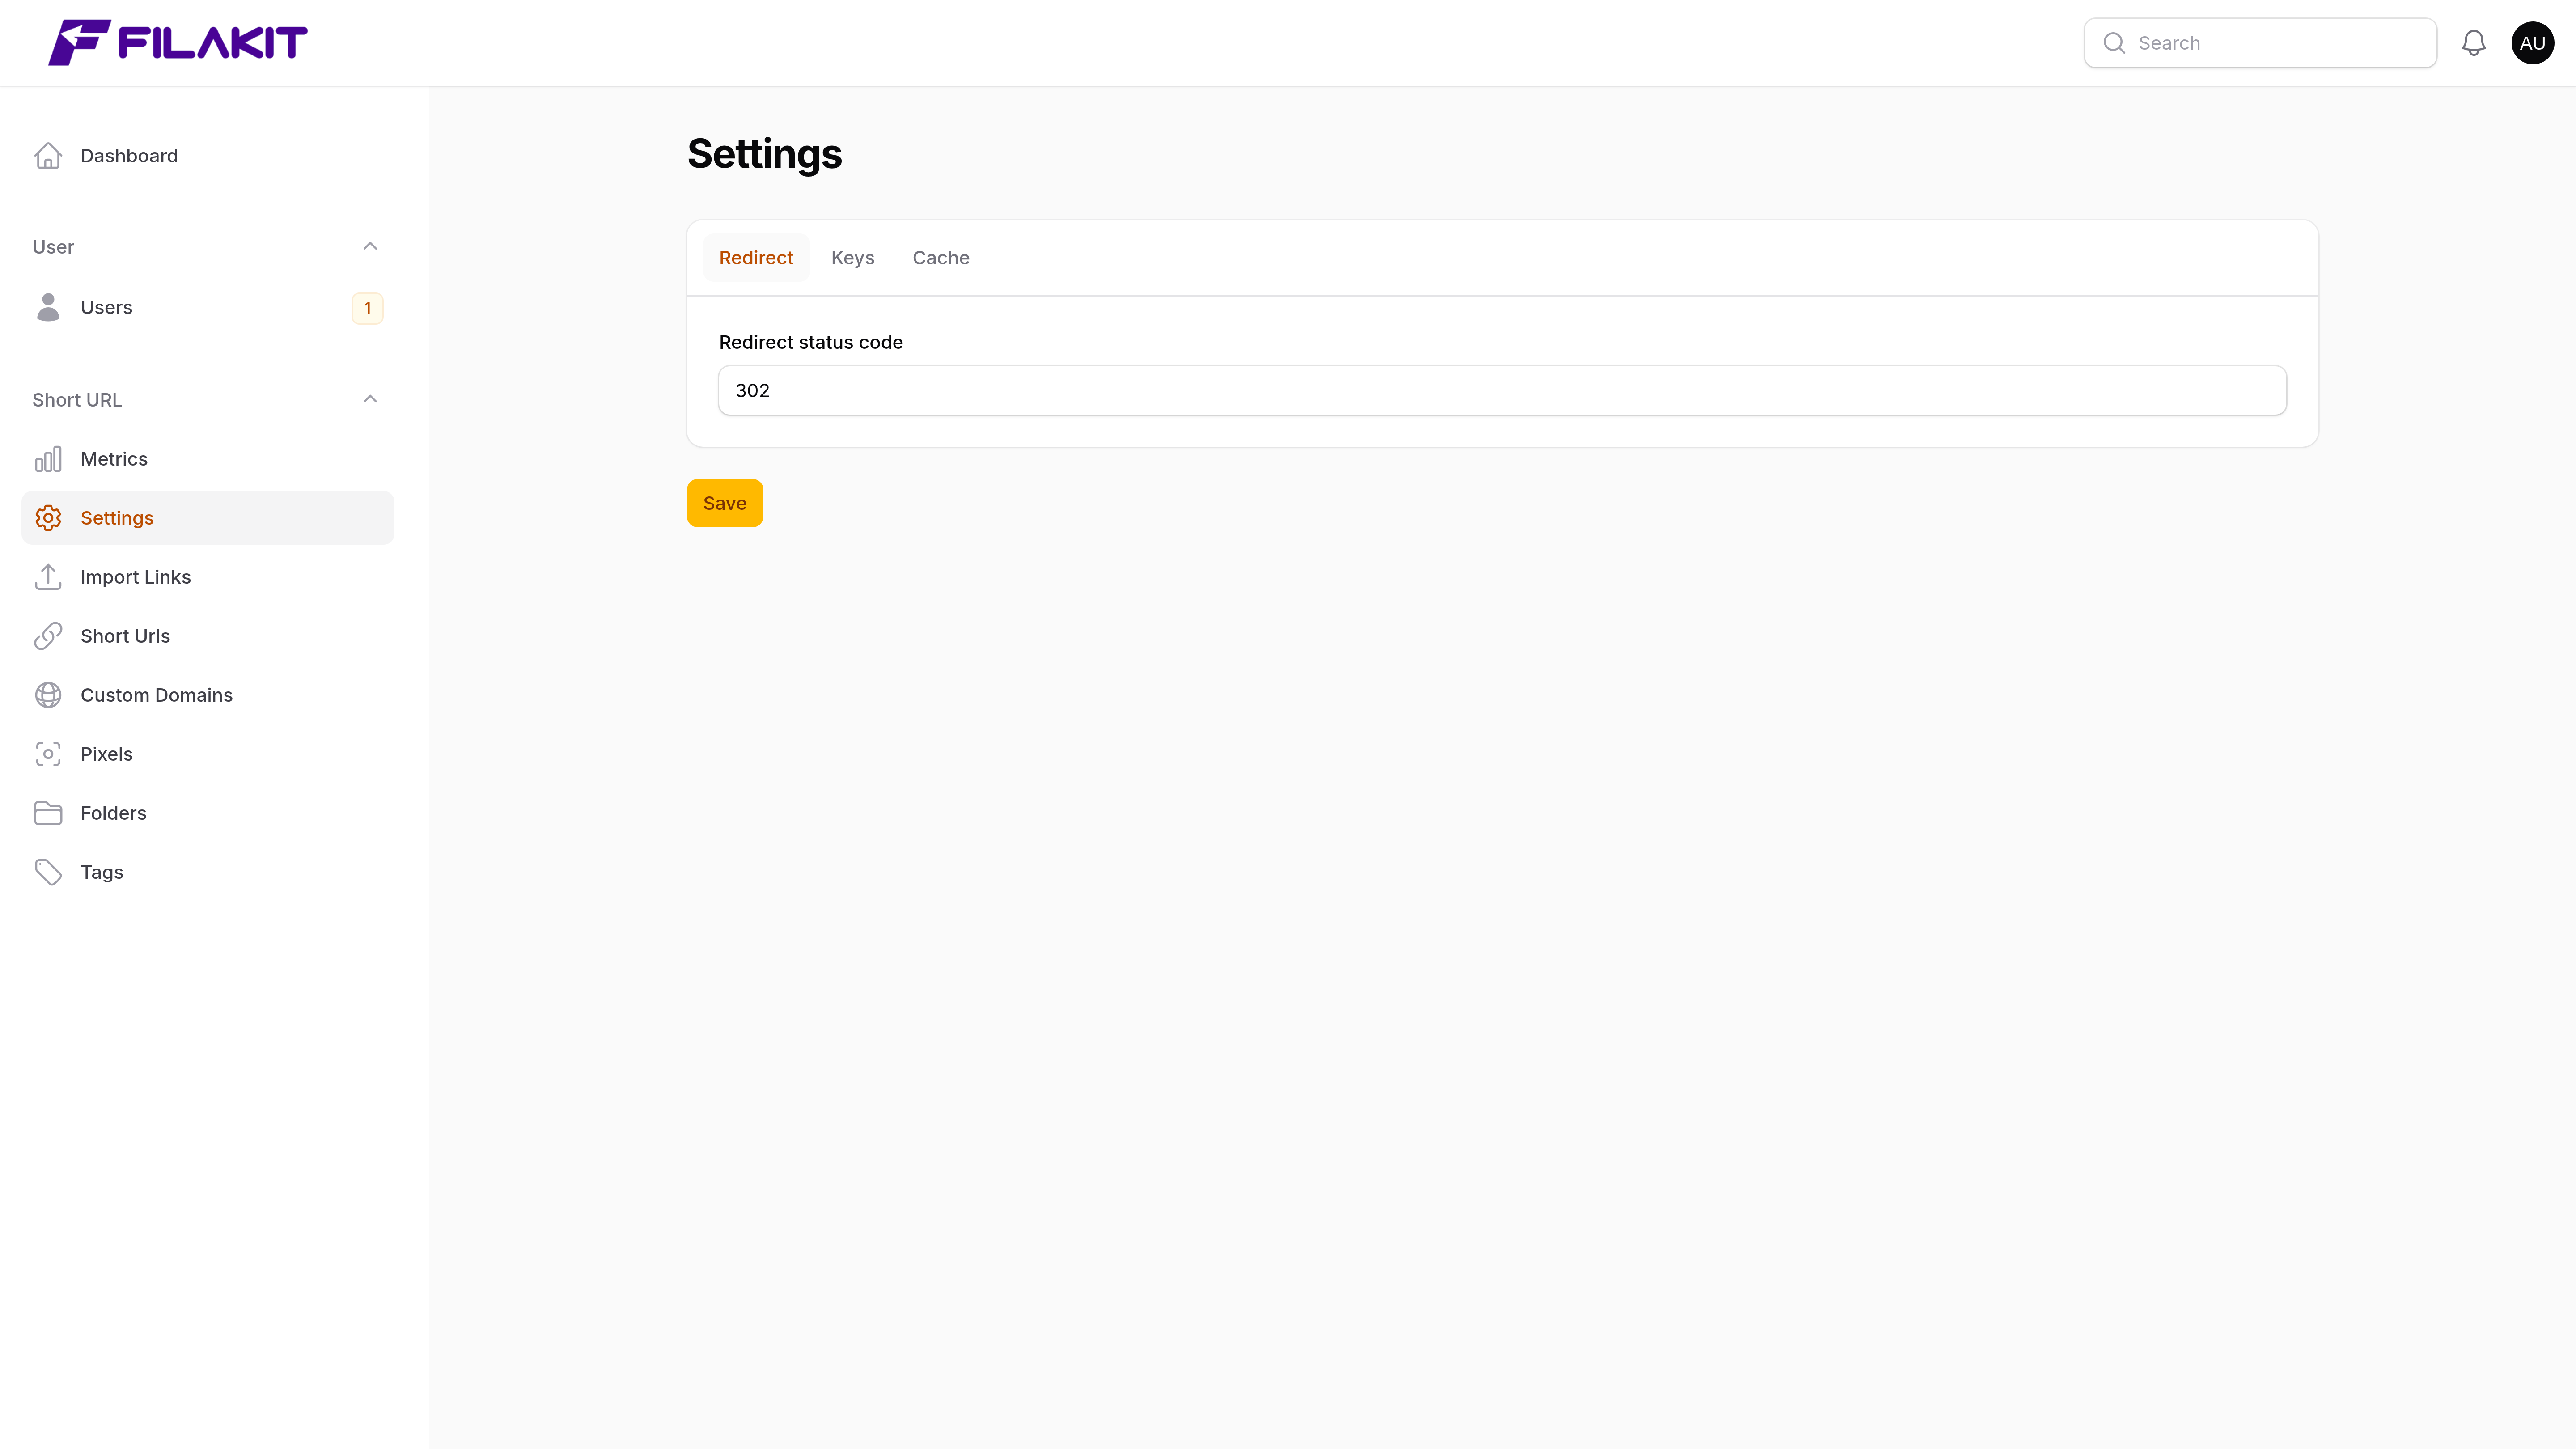Click the Settings gear icon
The width and height of the screenshot is (2576, 1449).
click(48, 518)
